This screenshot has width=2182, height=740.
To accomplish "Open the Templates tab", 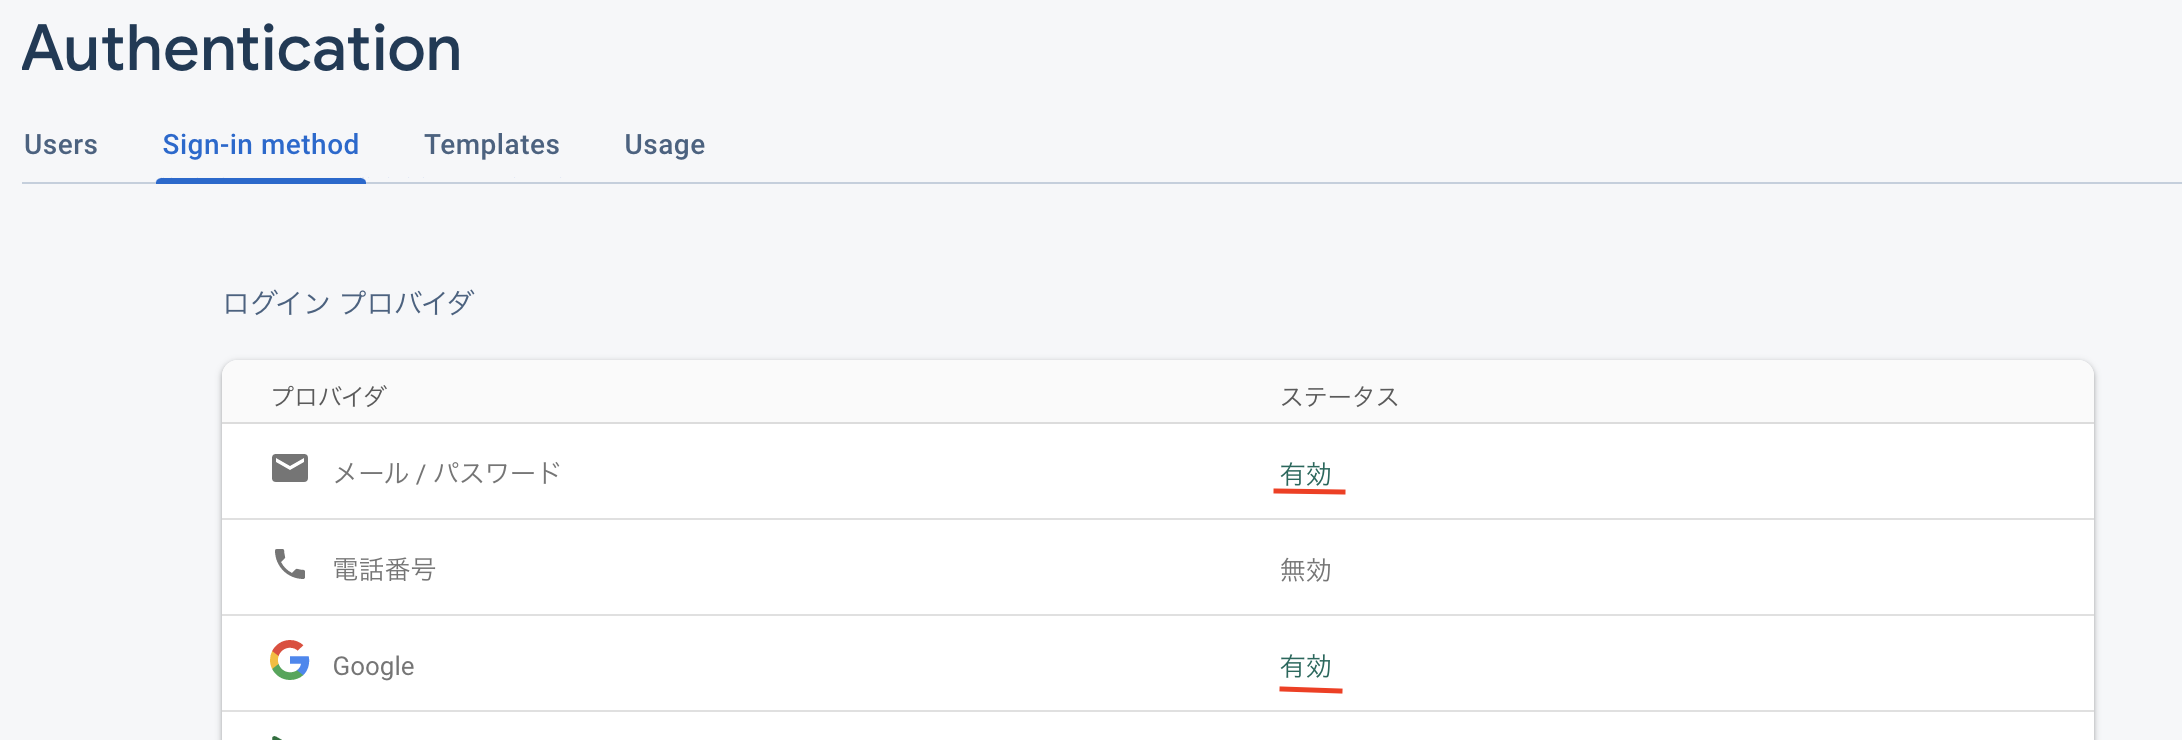I will (x=491, y=145).
